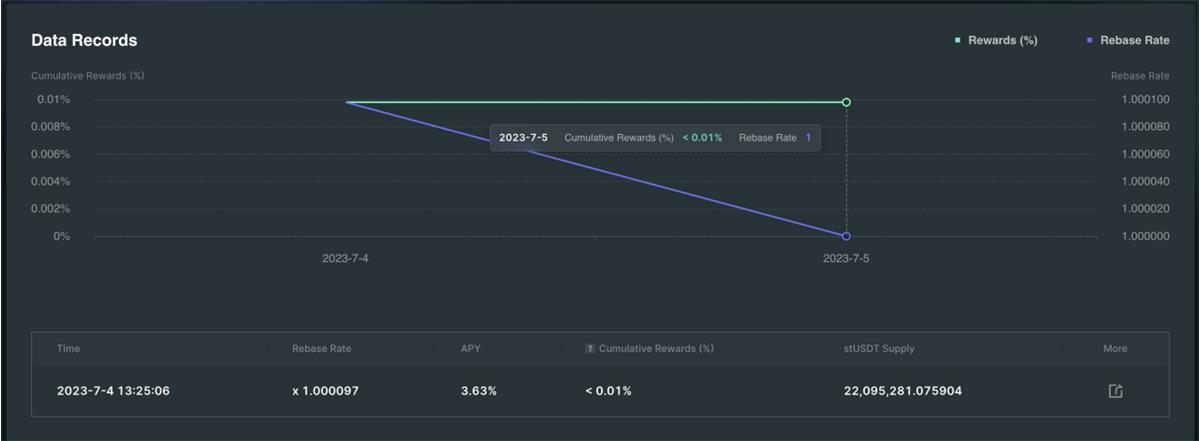The height and width of the screenshot is (441, 1200).
Task: Click the question mark icon beside Cumulative Rewards
Action: [590, 349]
